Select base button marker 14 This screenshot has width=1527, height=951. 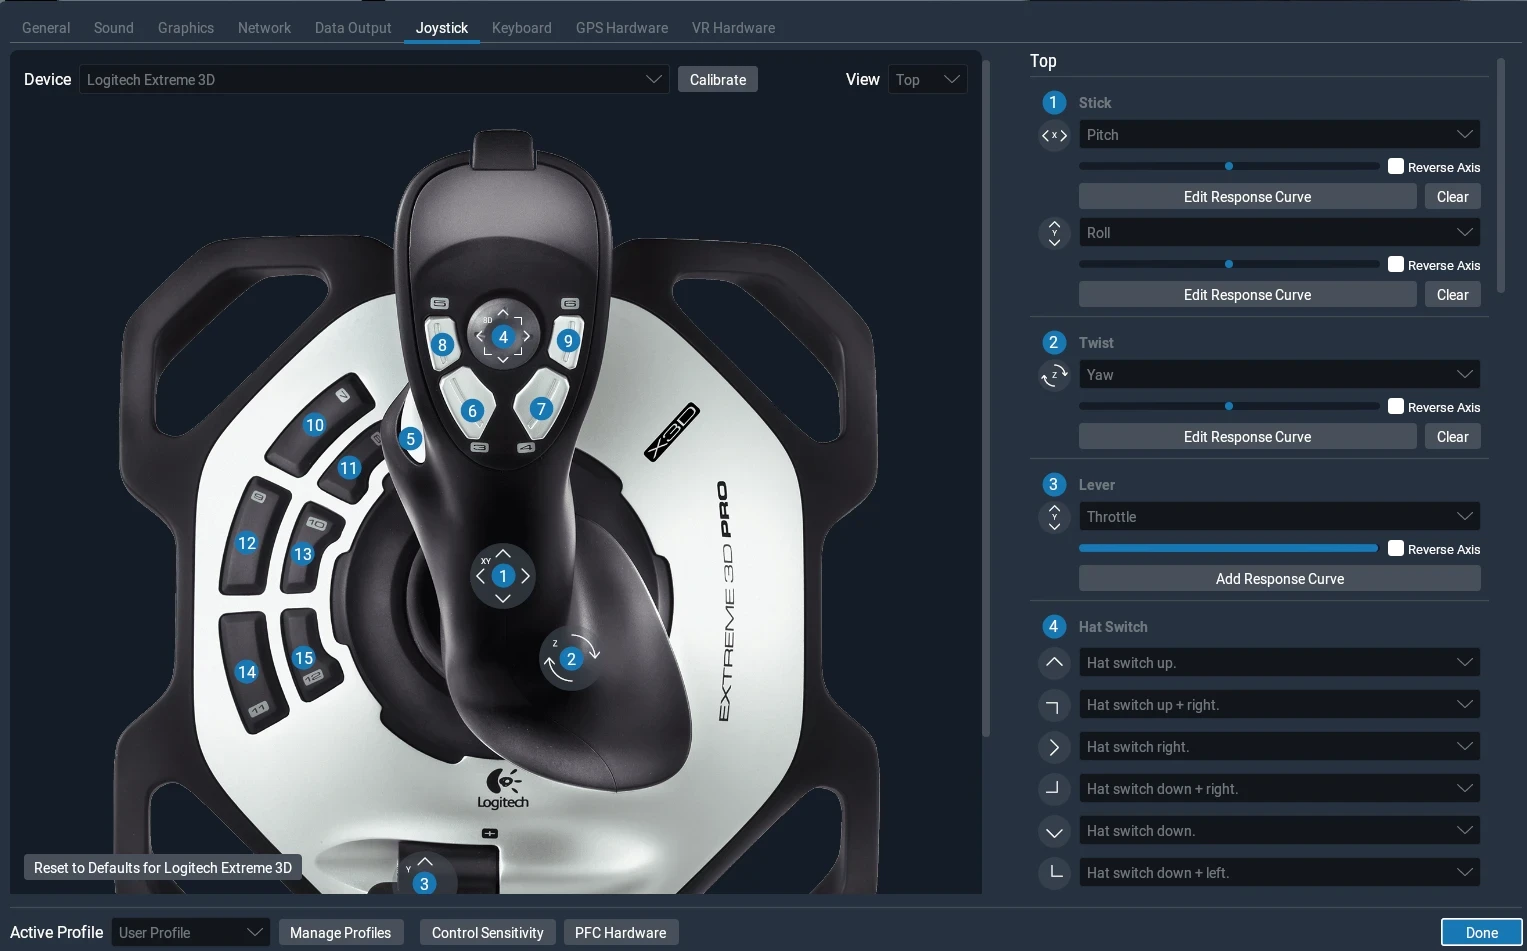(x=247, y=672)
